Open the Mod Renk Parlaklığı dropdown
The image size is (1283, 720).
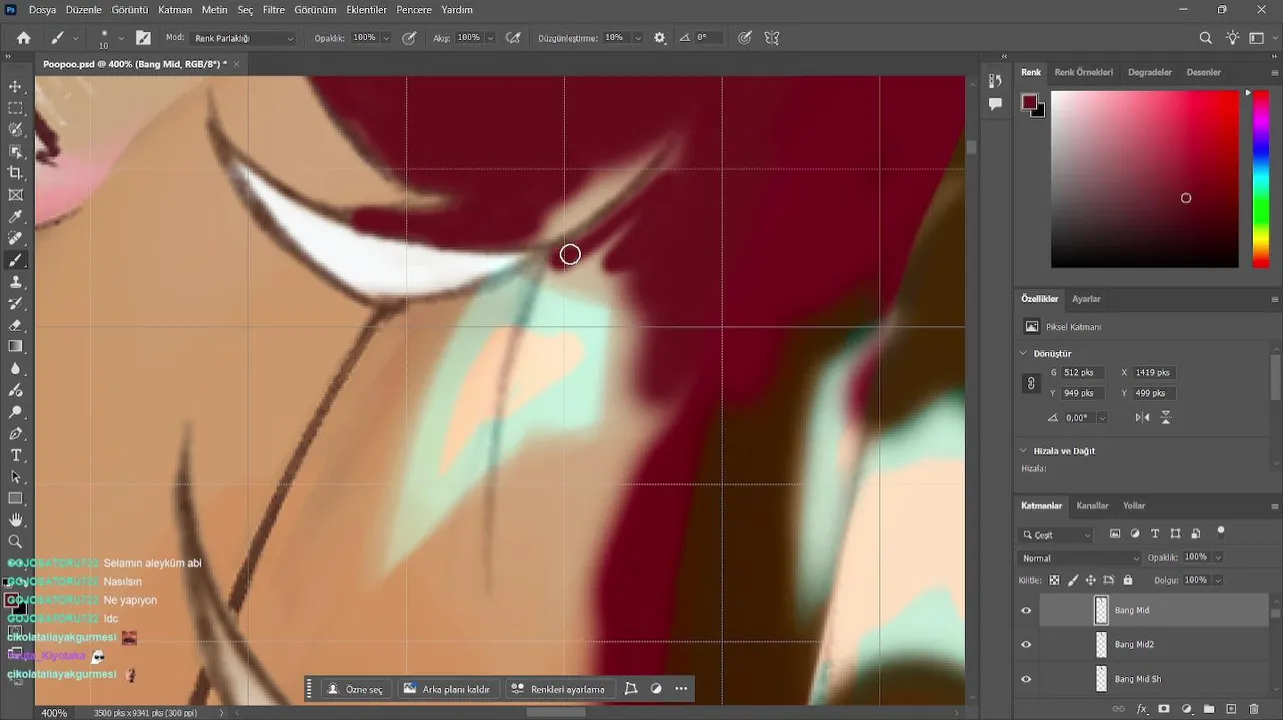244,38
